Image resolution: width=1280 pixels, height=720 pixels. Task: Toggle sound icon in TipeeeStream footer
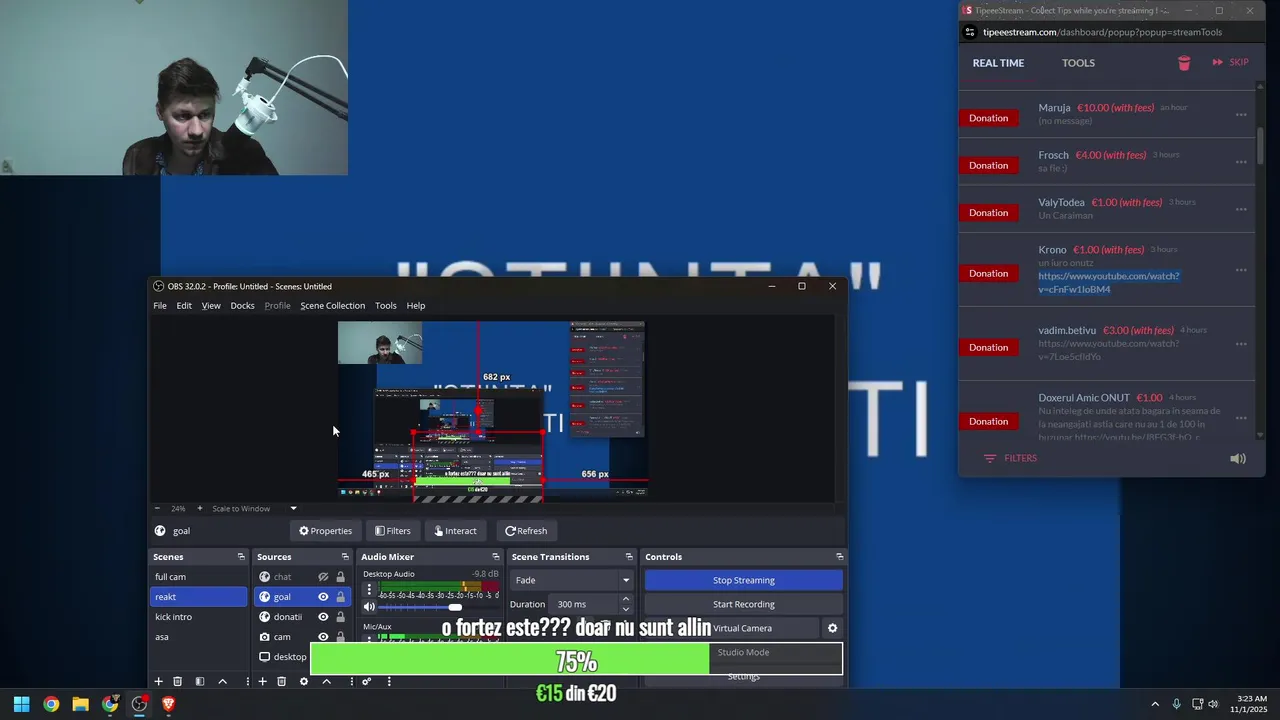[1238, 458]
